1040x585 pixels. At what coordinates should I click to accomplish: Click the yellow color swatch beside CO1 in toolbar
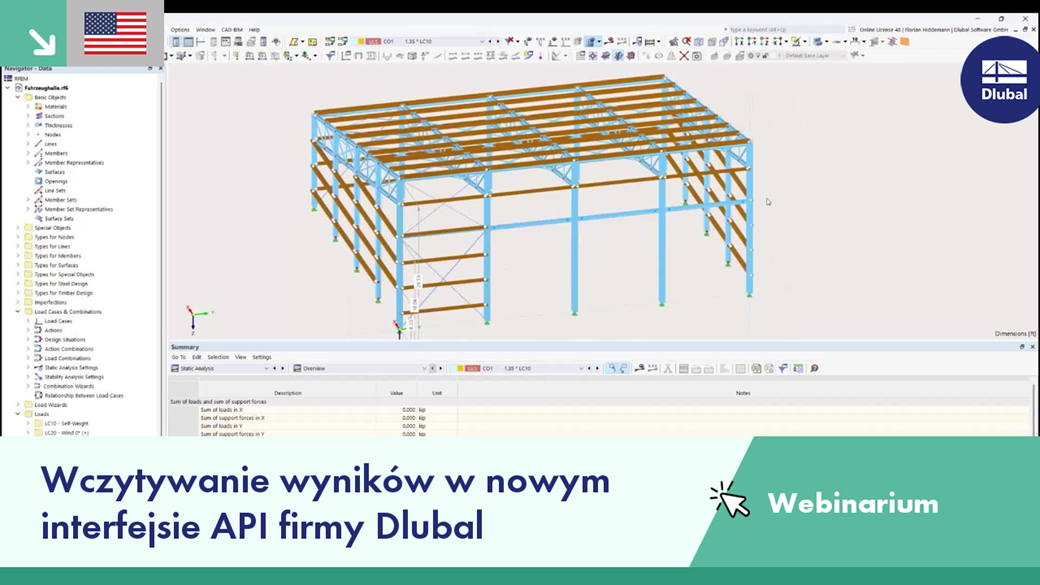click(361, 41)
